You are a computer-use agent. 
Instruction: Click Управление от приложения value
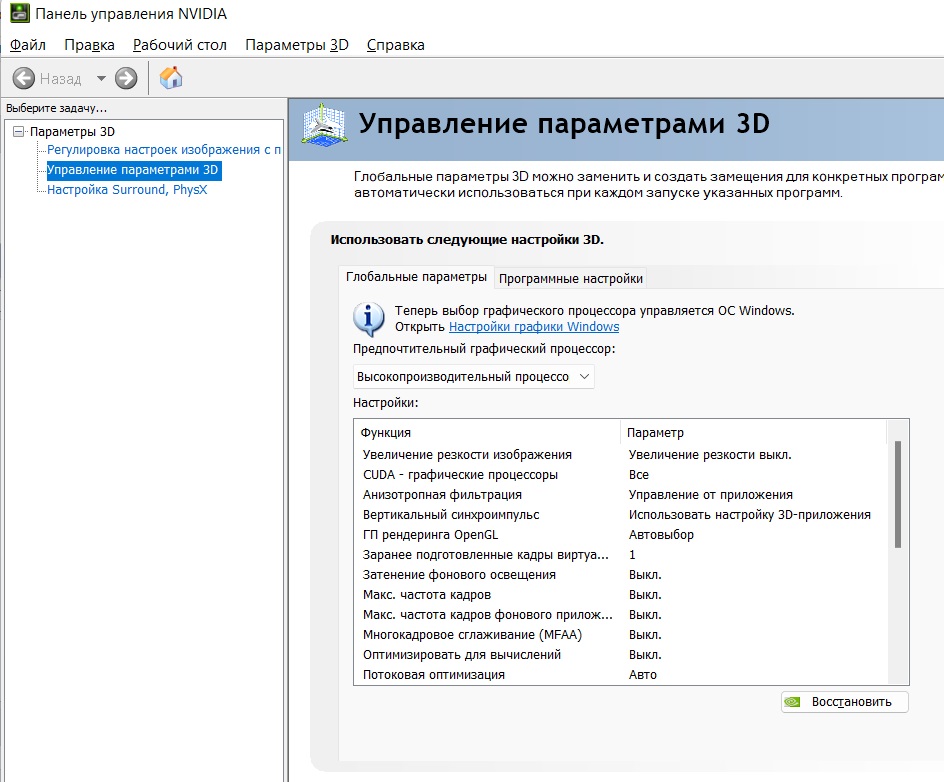(710, 494)
